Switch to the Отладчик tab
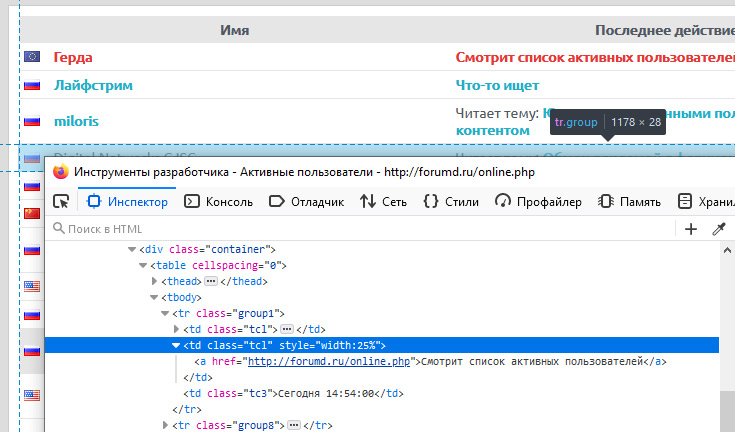The width and height of the screenshot is (735, 432). (x=307, y=201)
